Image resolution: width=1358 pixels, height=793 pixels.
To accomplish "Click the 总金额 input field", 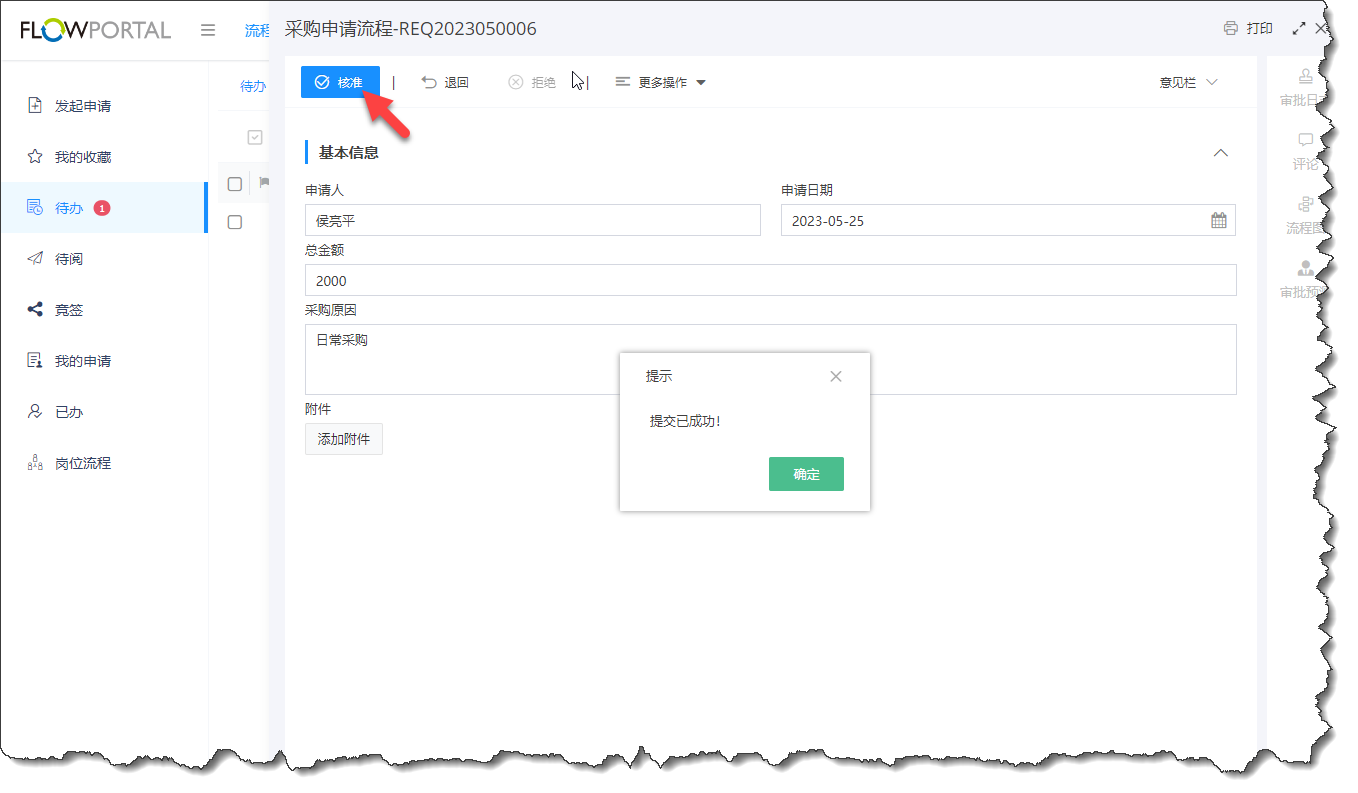I will [770, 280].
